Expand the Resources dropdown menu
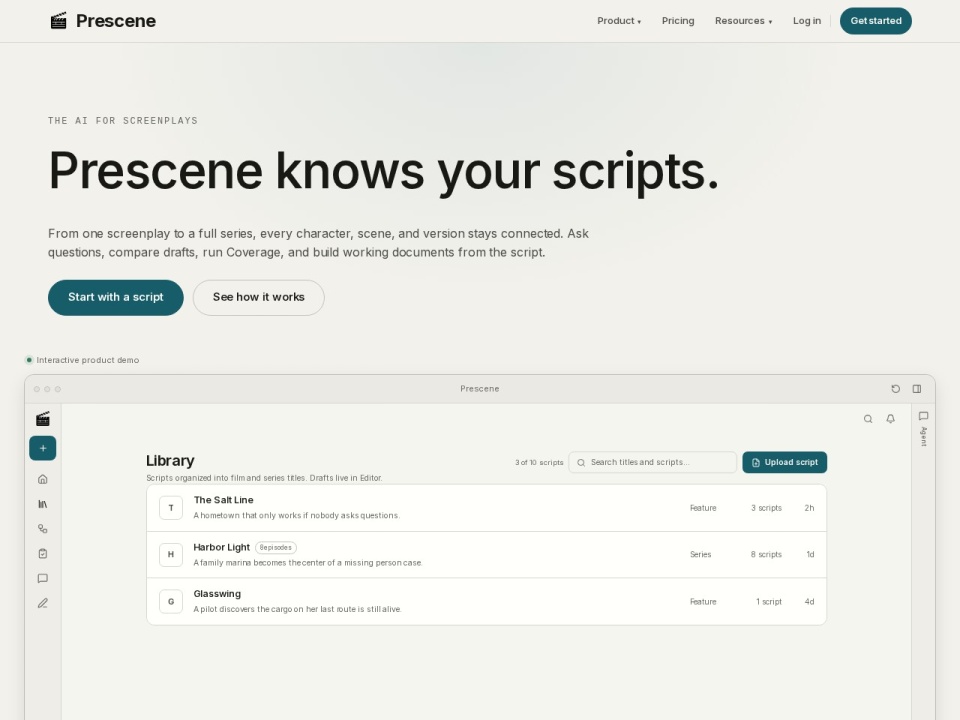The height and width of the screenshot is (720, 960). tap(743, 21)
